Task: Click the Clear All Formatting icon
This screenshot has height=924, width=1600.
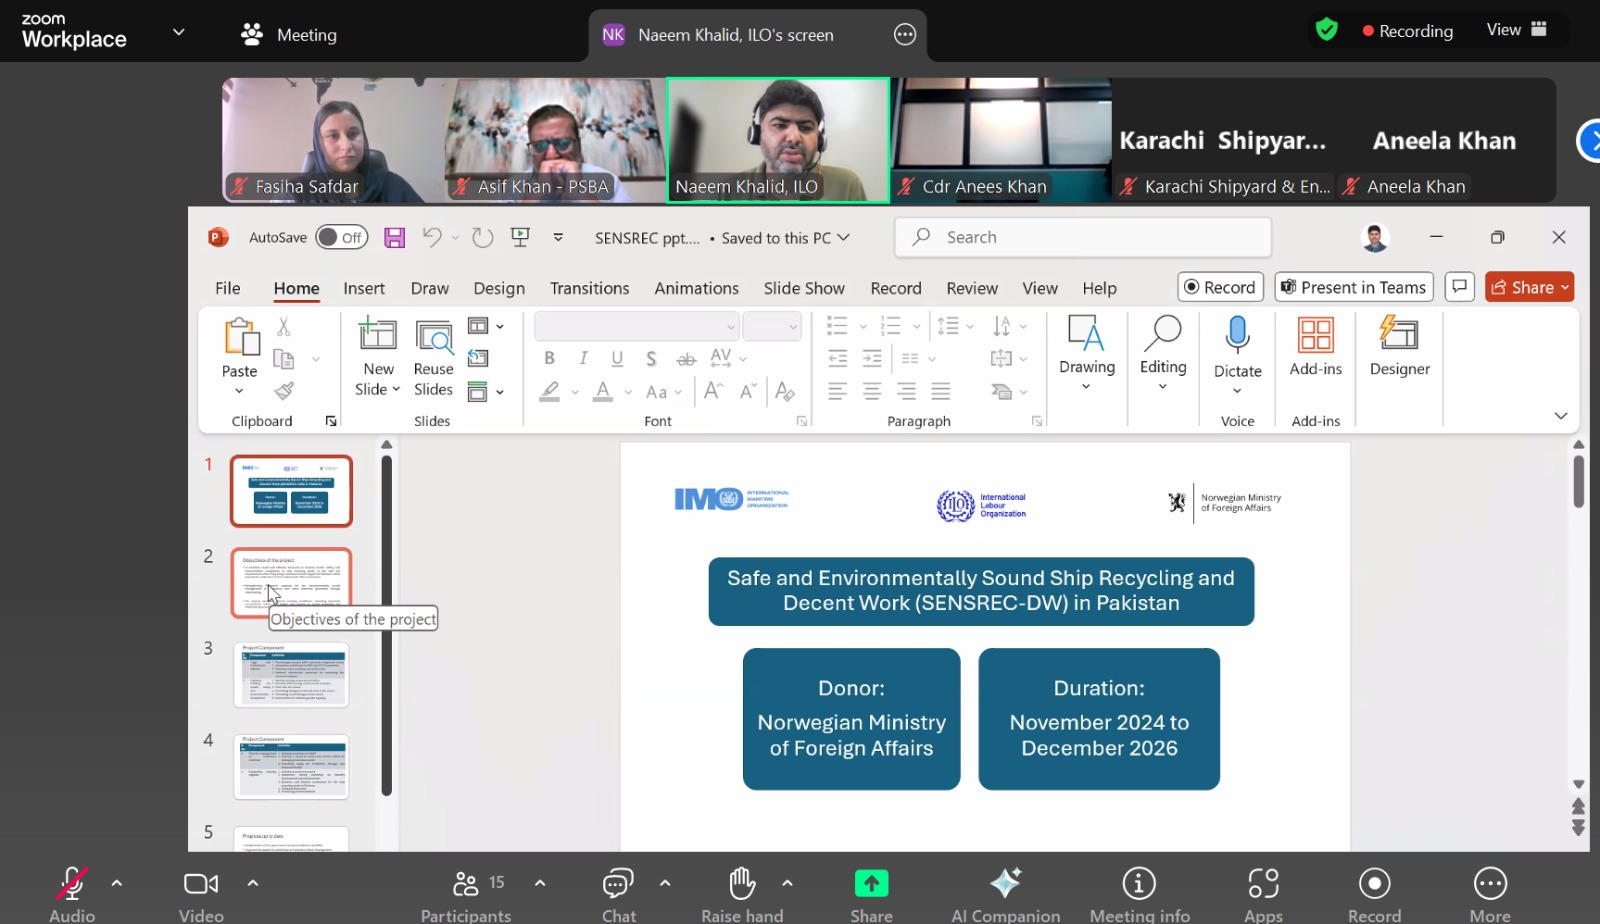Action: coord(785,391)
